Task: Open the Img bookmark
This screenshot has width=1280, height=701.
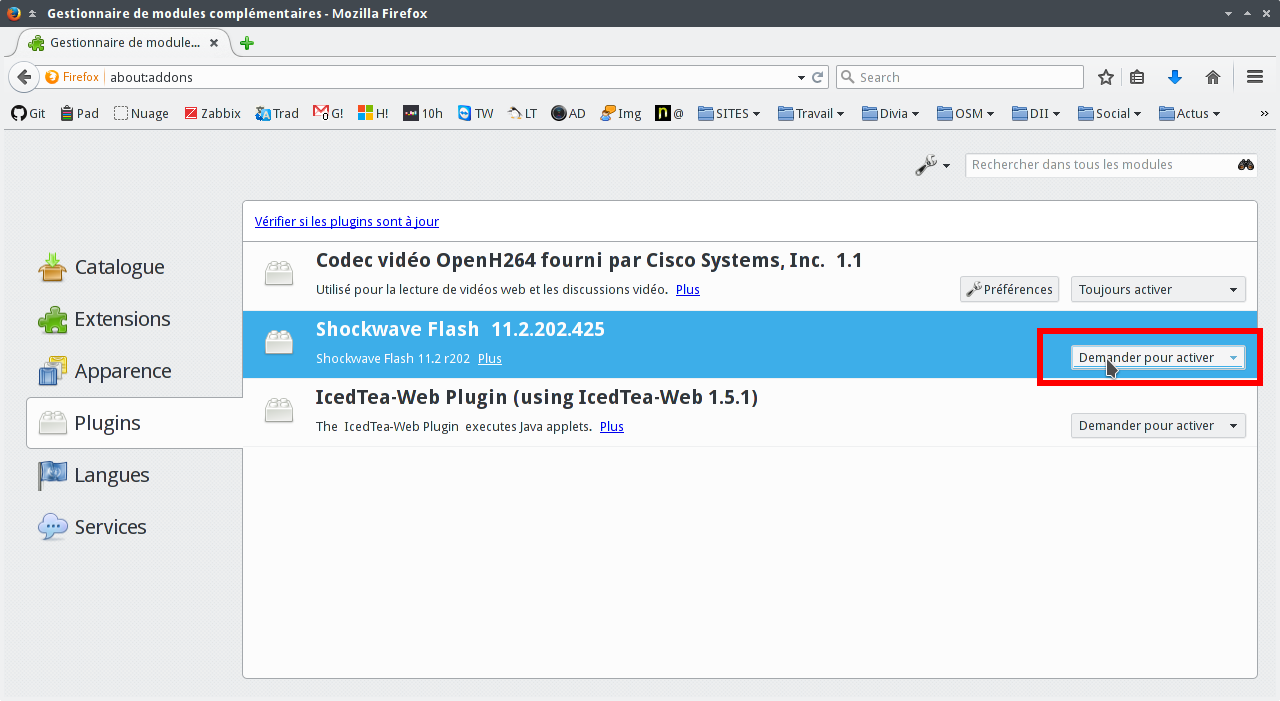Action: point(621,113)
